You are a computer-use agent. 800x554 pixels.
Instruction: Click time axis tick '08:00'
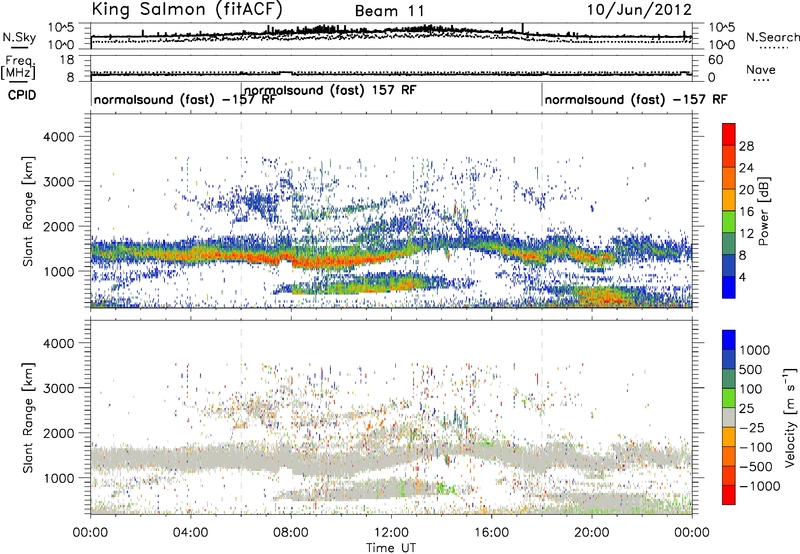click(x=291, y=533)
